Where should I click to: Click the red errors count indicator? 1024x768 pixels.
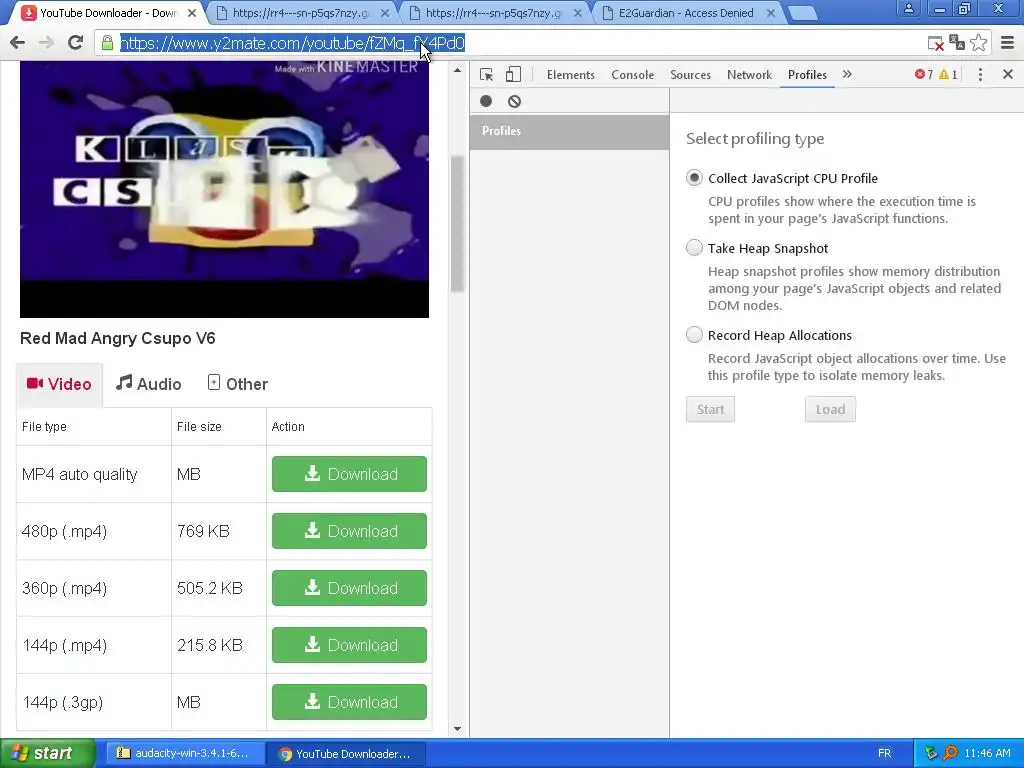click(x=923, y=74)
